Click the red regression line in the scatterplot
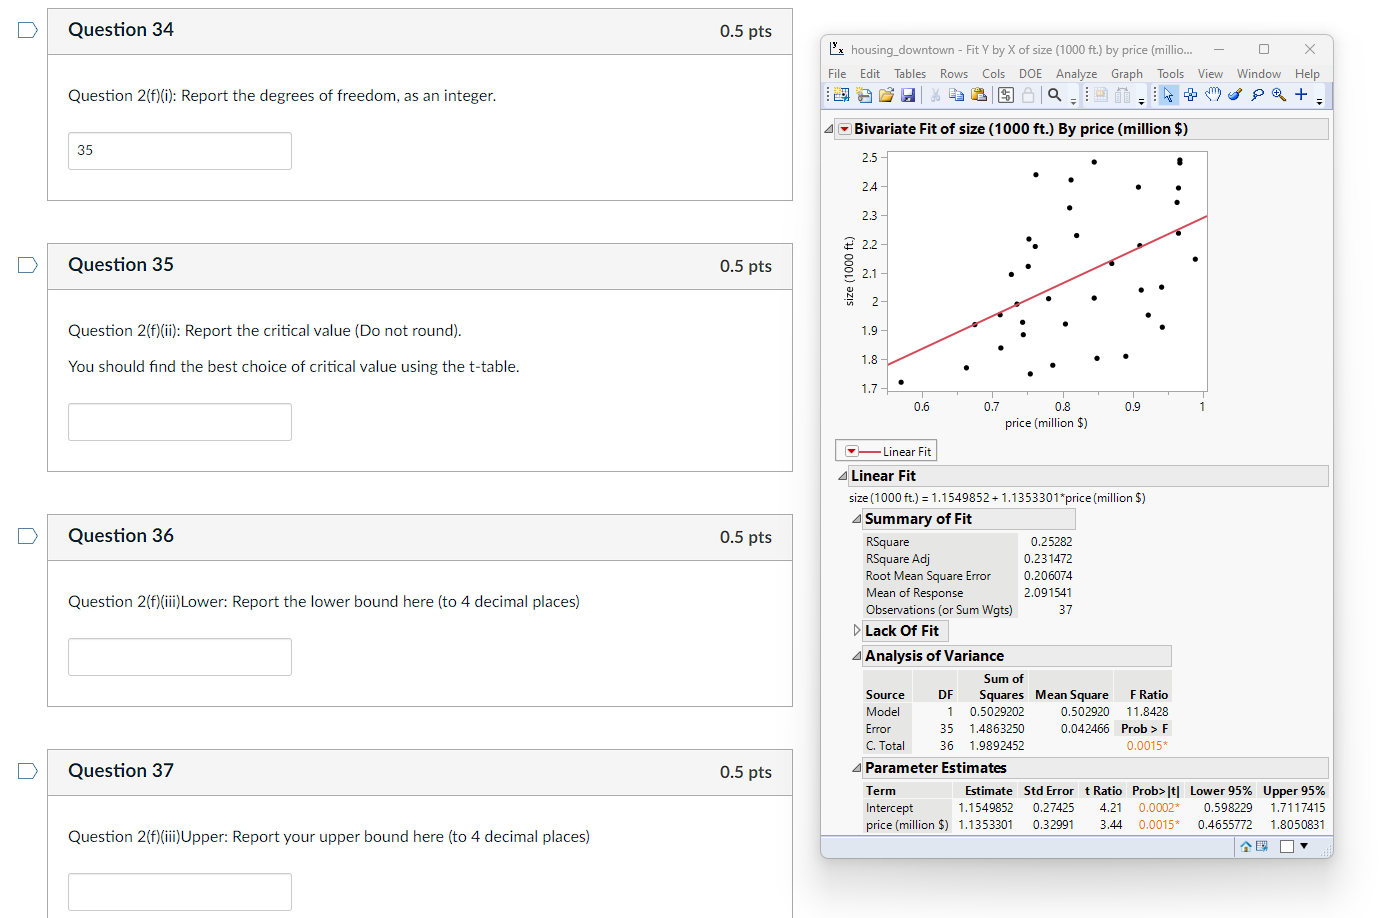This screenshot has width=1381, height=918. pos(1047,290)
